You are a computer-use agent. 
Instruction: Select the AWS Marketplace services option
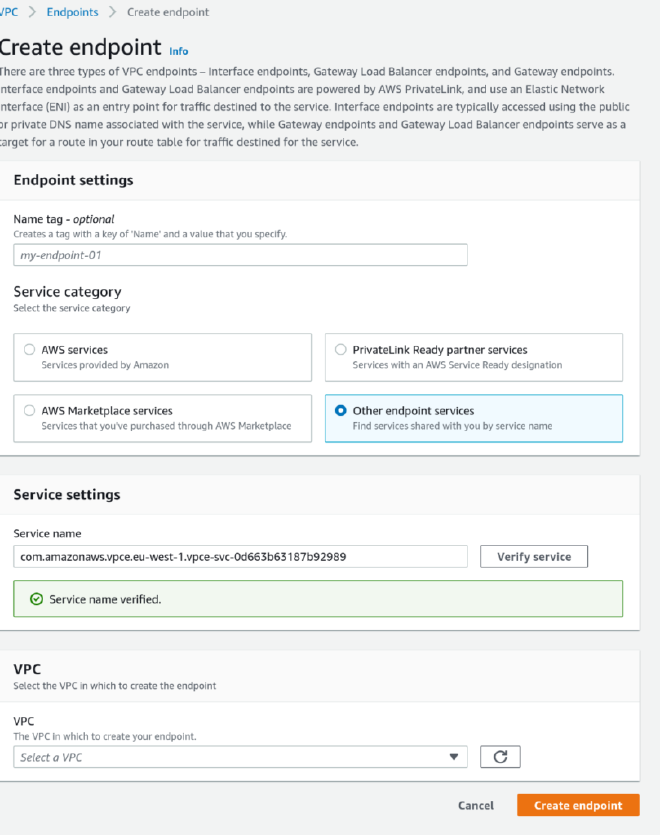[30, 411]
